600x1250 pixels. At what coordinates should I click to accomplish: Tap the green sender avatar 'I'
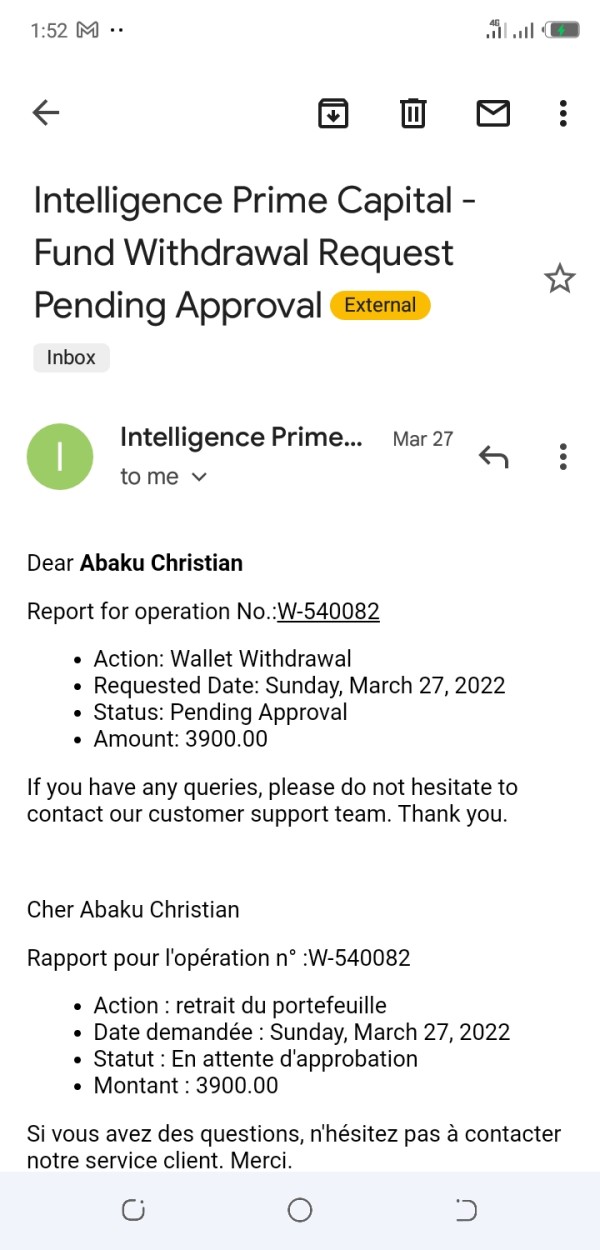[60, 457]
